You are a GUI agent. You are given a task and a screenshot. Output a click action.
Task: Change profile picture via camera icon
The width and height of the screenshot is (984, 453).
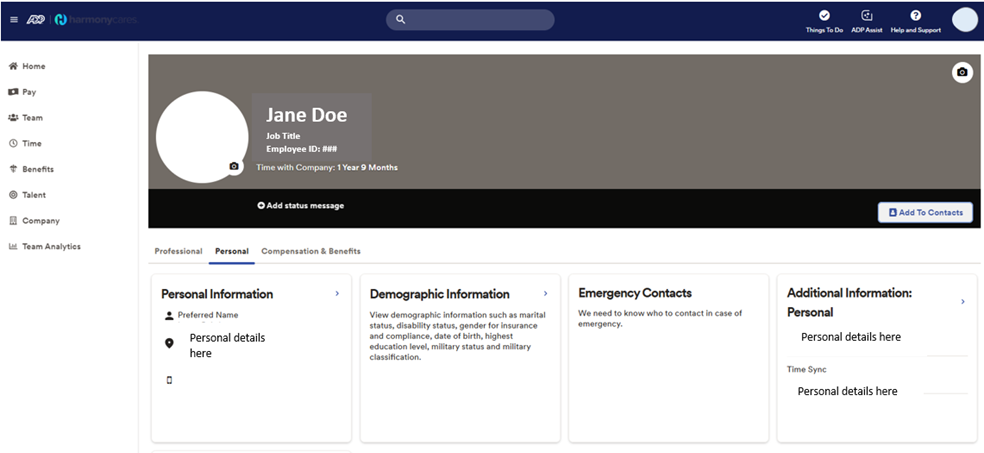[x=234, y=166]
